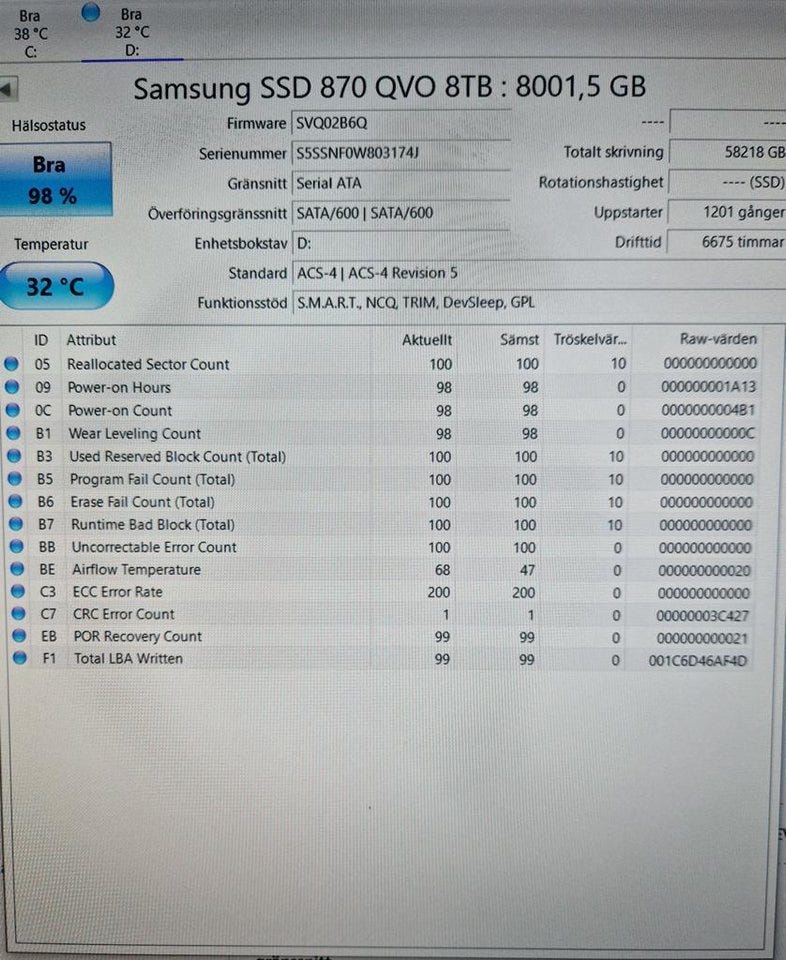Image resolution: width=786 pixels, height=960 pixels.
Task: Go to previous disk with the left arrow
Action: point(6,89)
